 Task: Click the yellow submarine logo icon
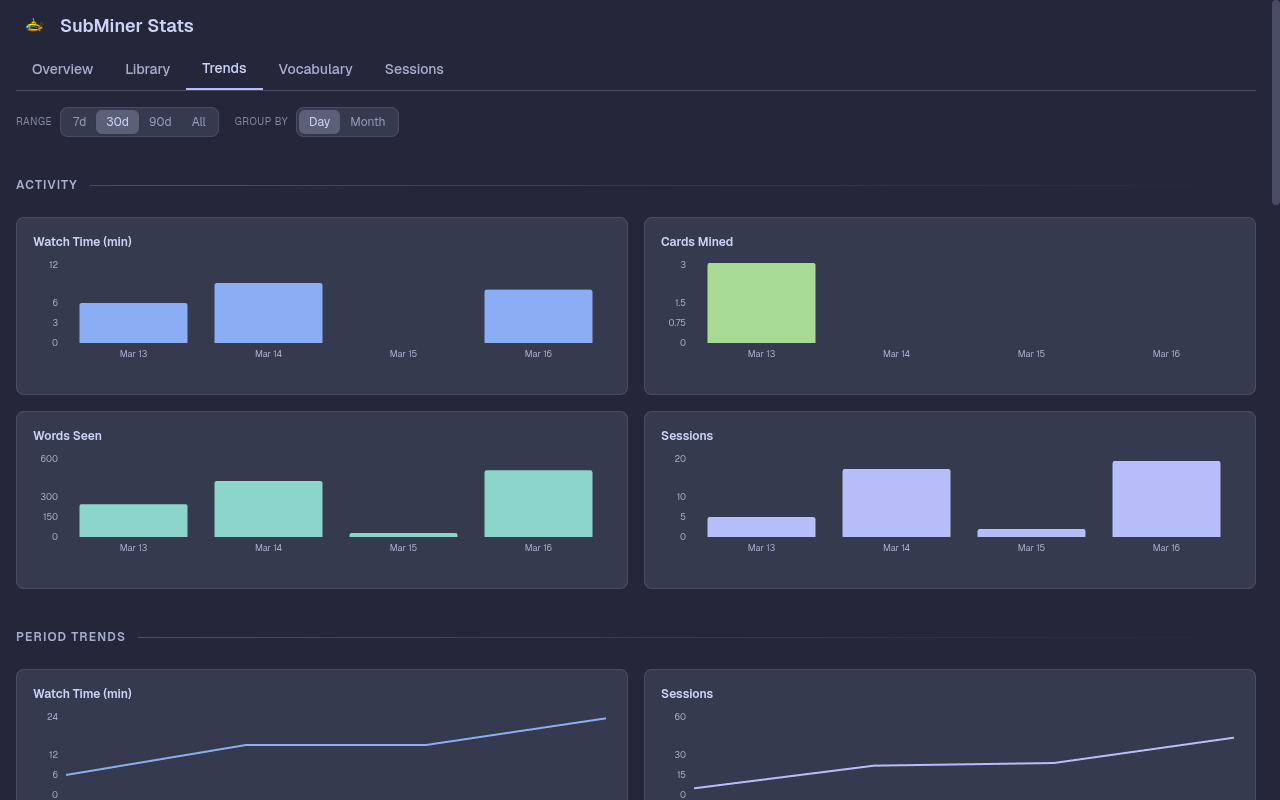[33, 25]
